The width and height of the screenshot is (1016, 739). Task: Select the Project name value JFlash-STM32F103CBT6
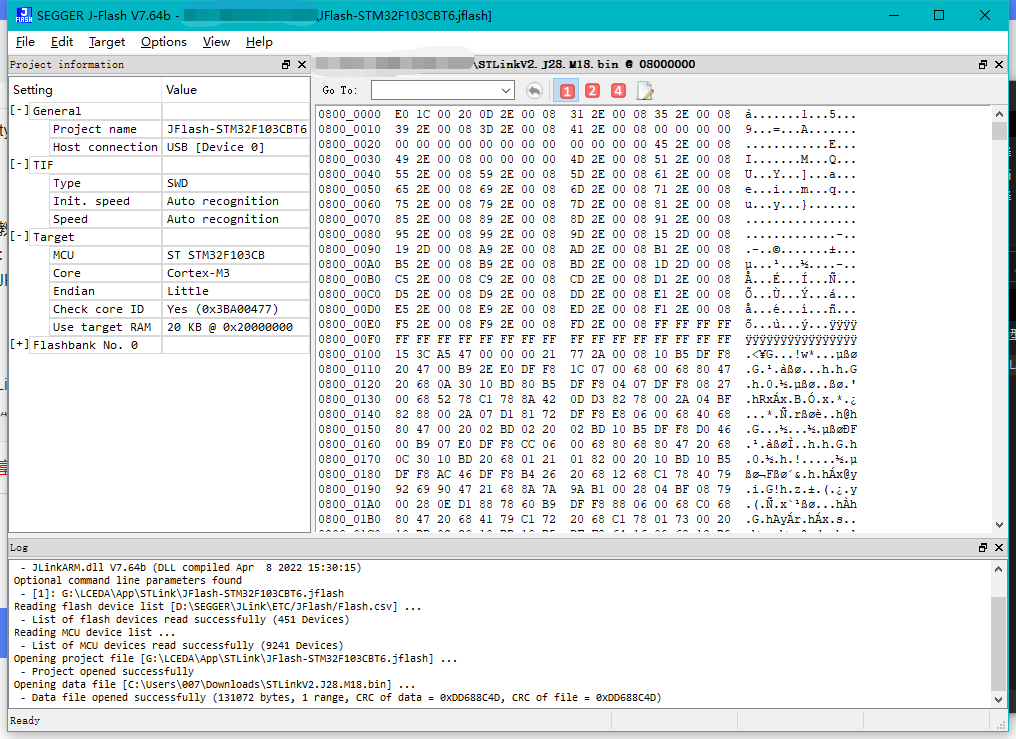(x=237, y=129)
